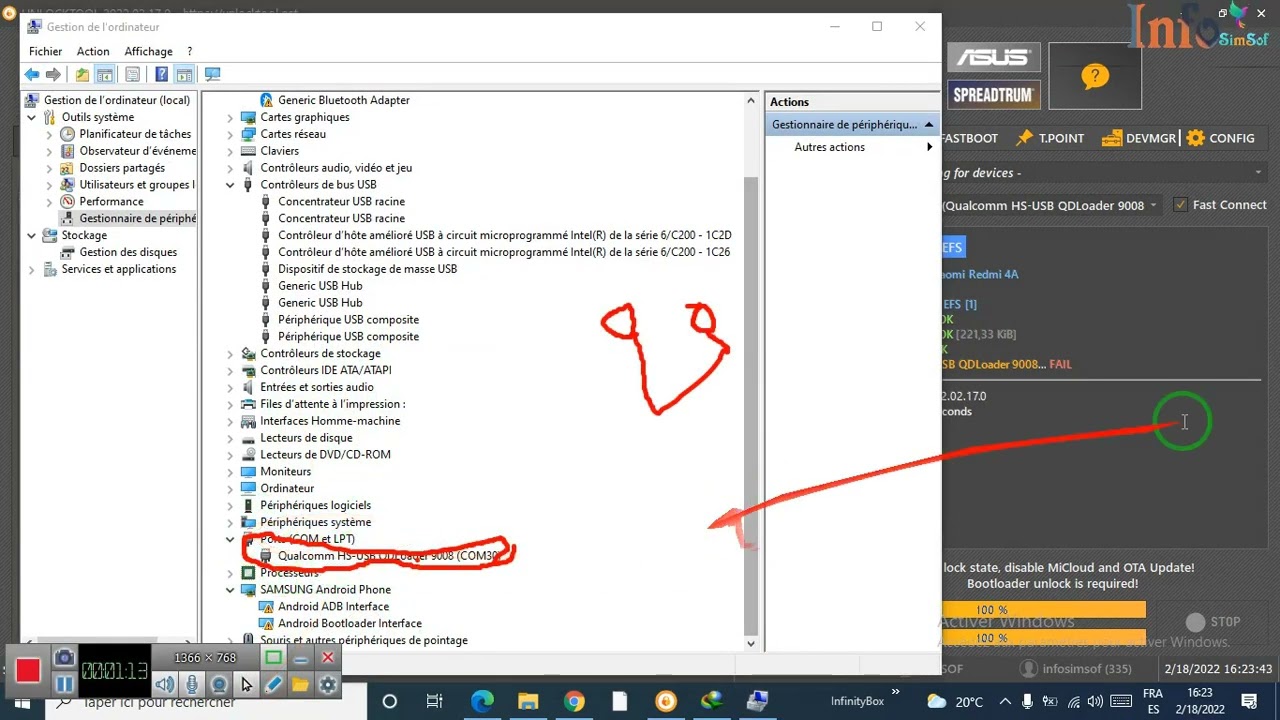1280x720 pixels.
Task: Take a screenshot with the recorder camera icon
Action: [64, 657]
